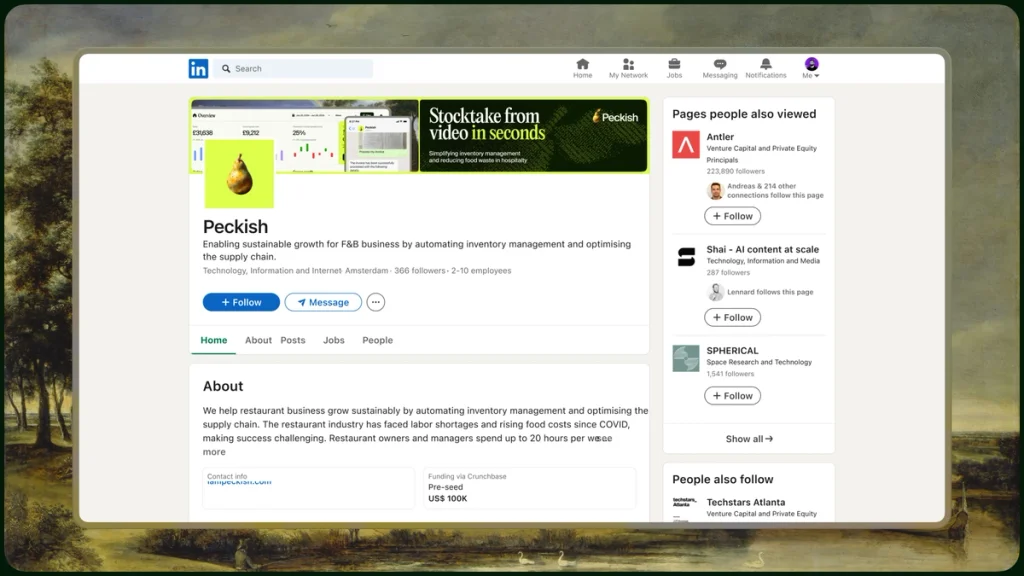Open the contact info website link
The image size is (1024, 576).
pyautogui.click(x=239, y=482)
